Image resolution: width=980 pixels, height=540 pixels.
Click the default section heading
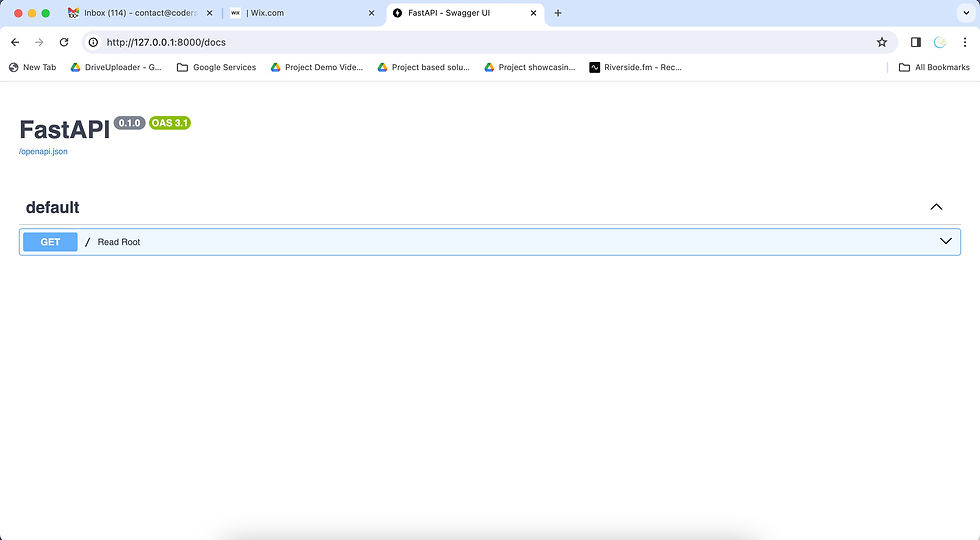pyautogui.click(x=52, y=208)
